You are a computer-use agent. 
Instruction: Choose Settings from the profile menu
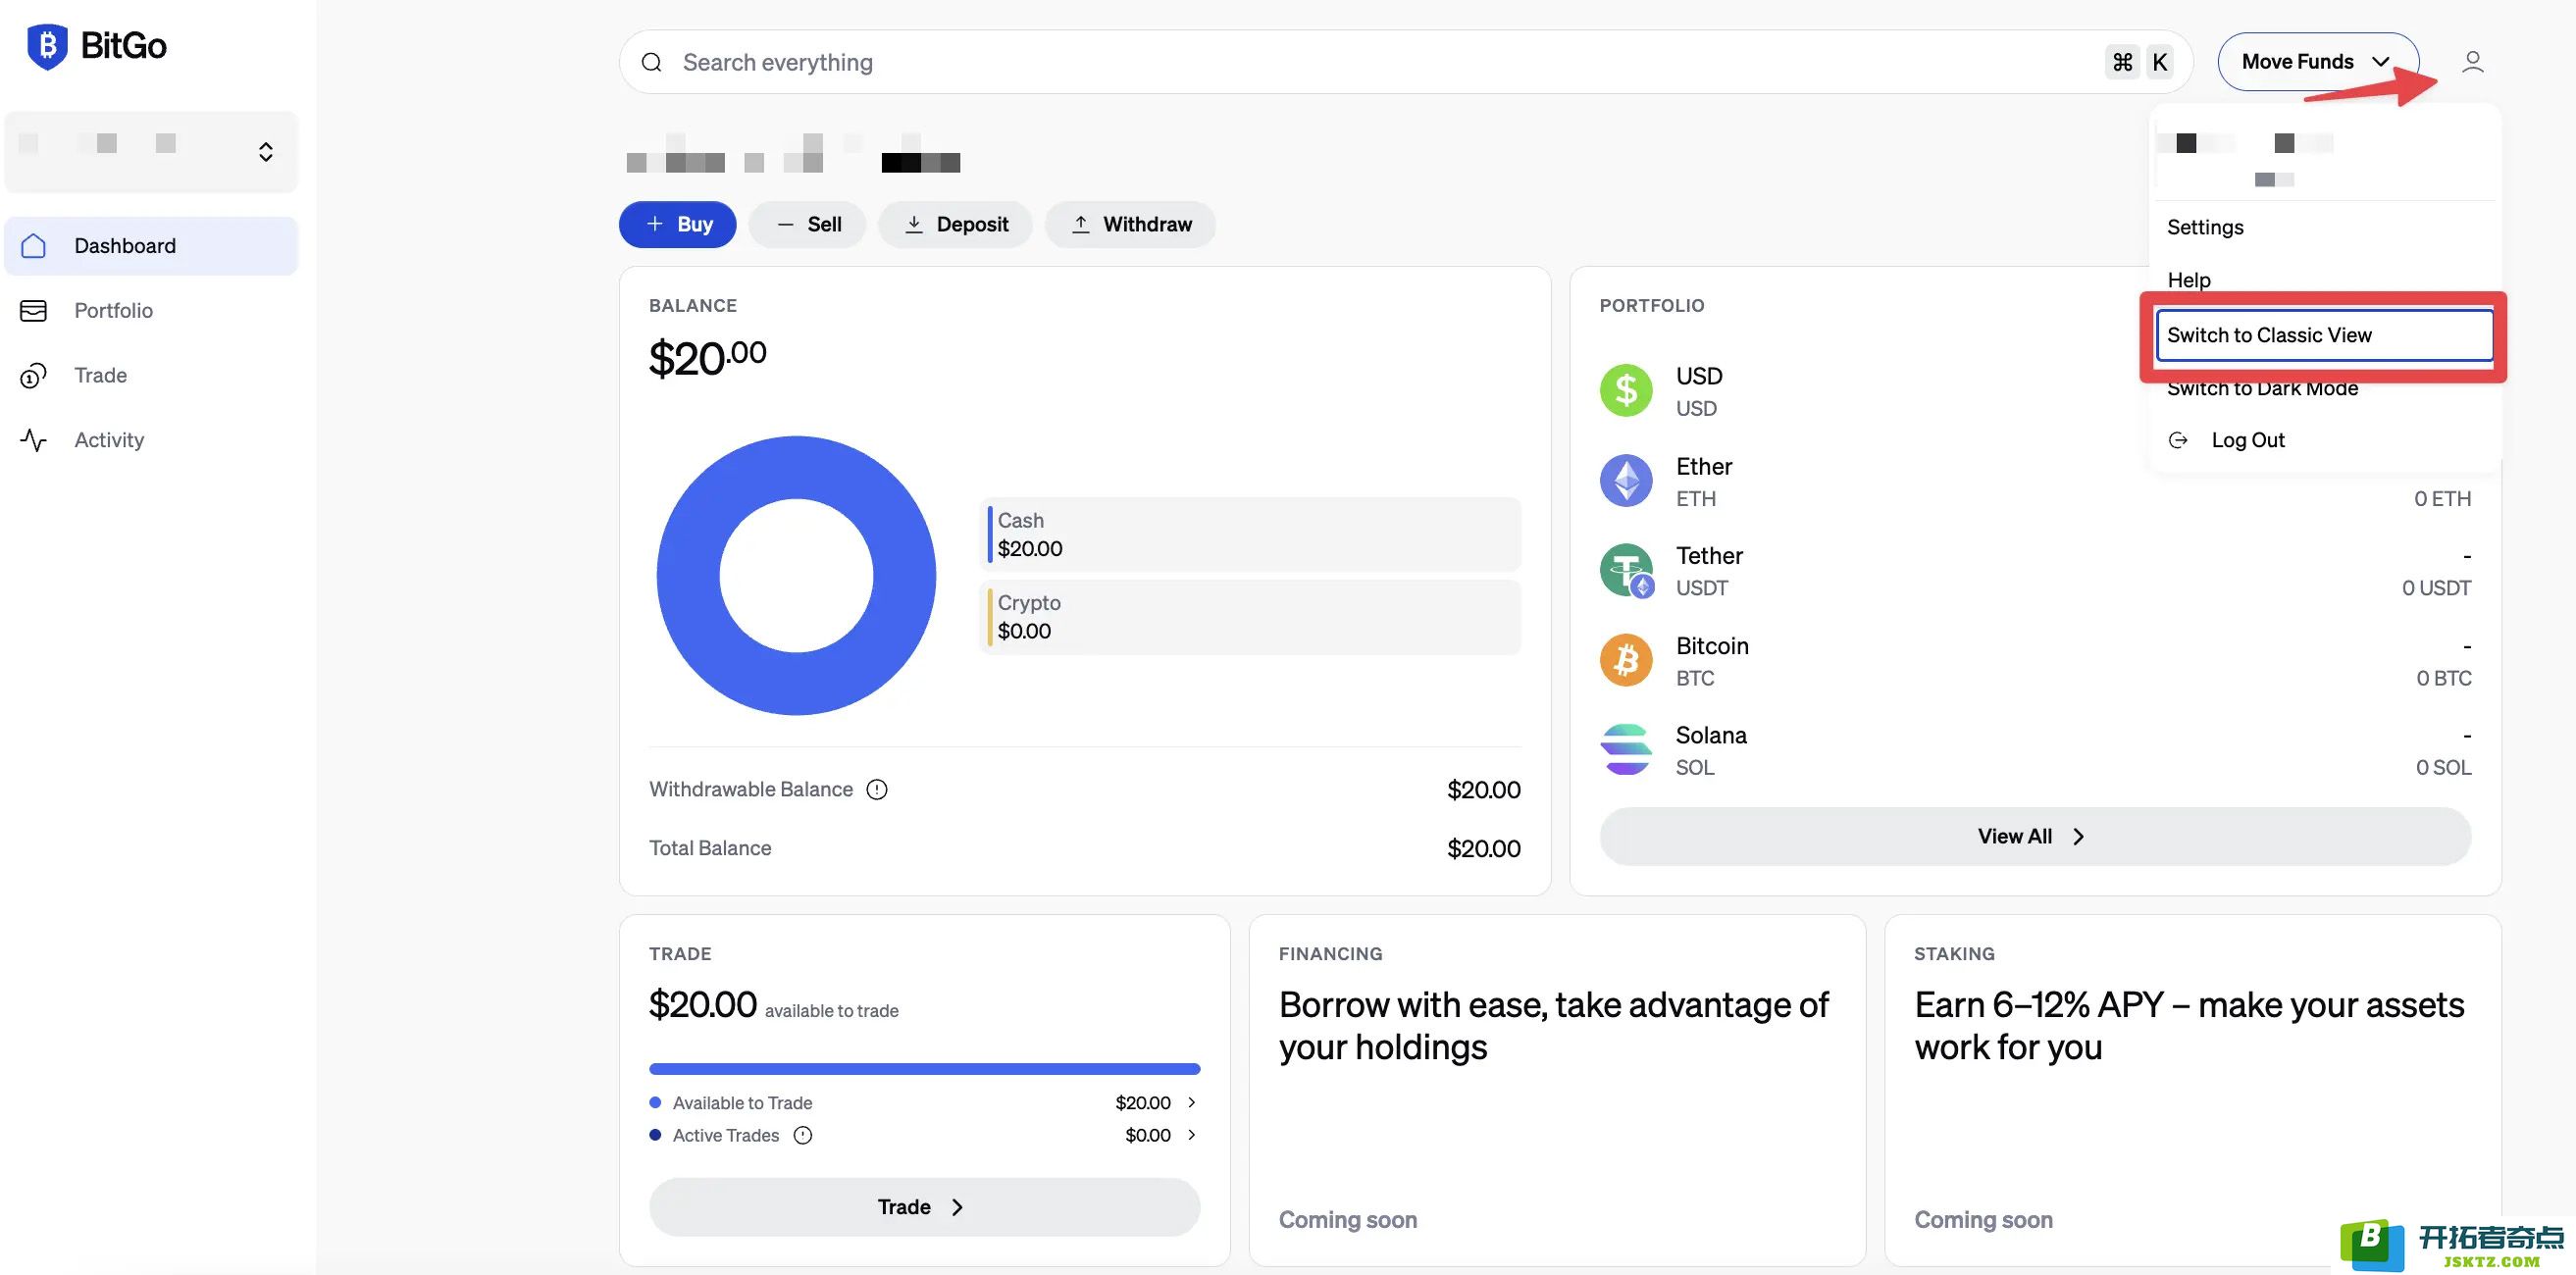tap(2205, 227)
